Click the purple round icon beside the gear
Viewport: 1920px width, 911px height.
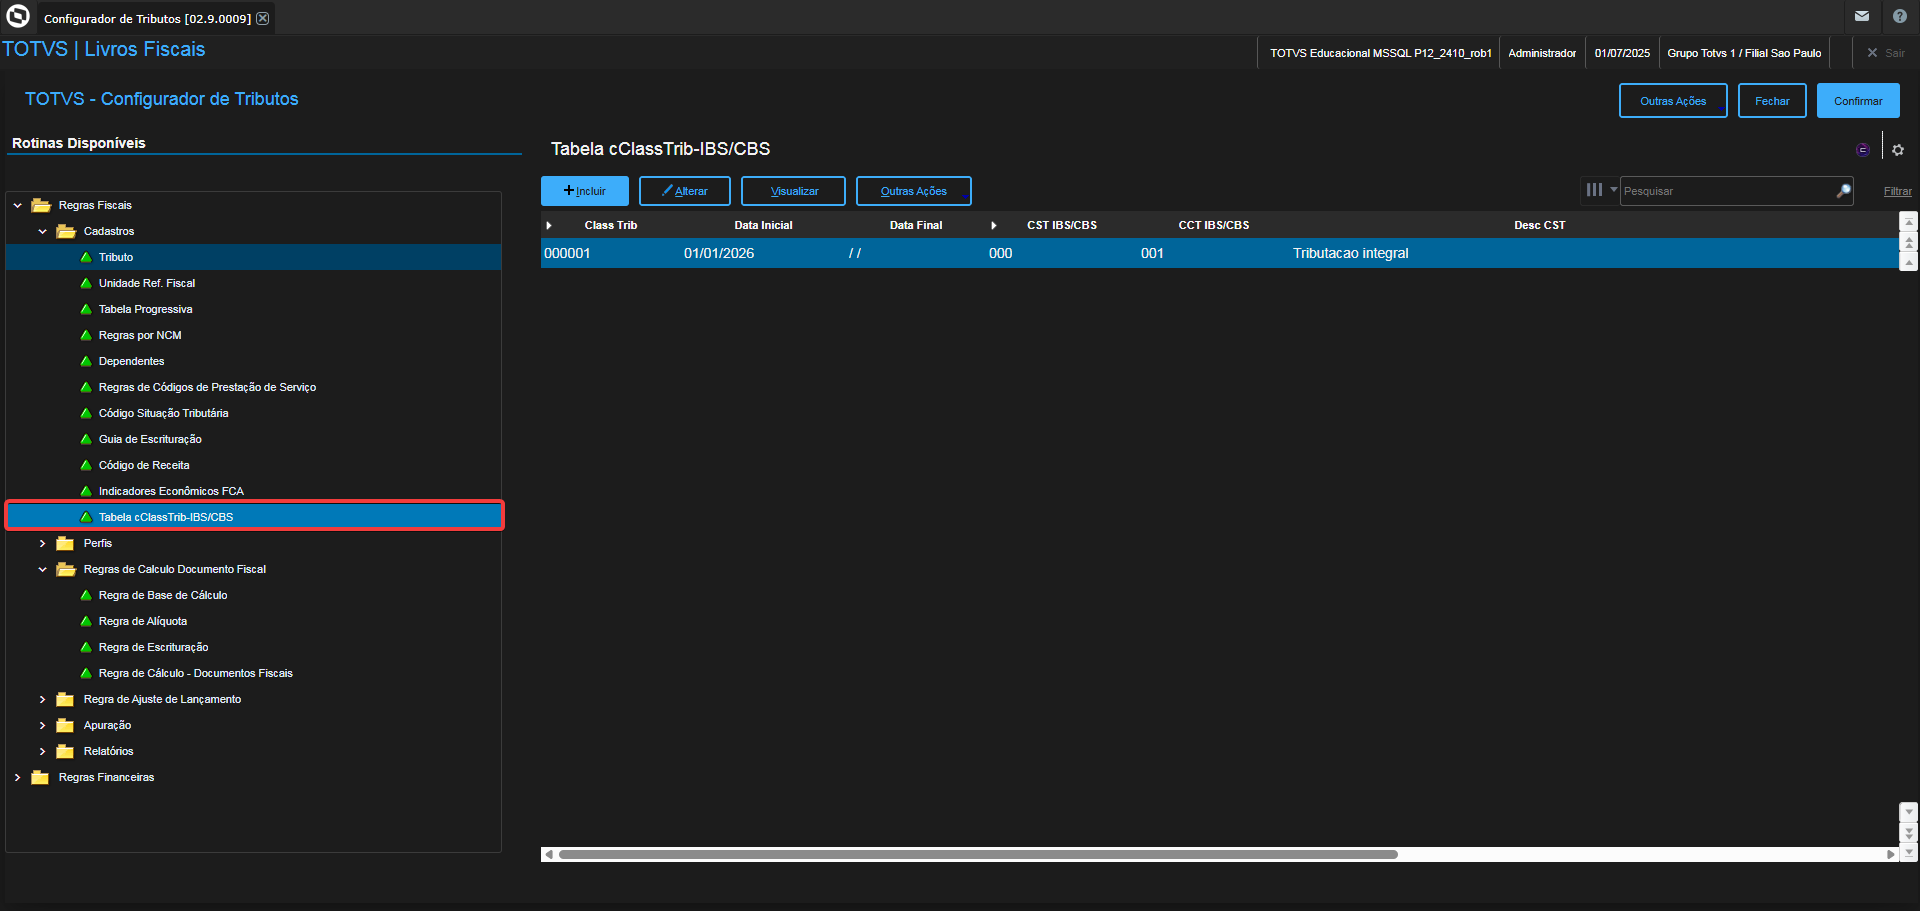coord(1863,150)
